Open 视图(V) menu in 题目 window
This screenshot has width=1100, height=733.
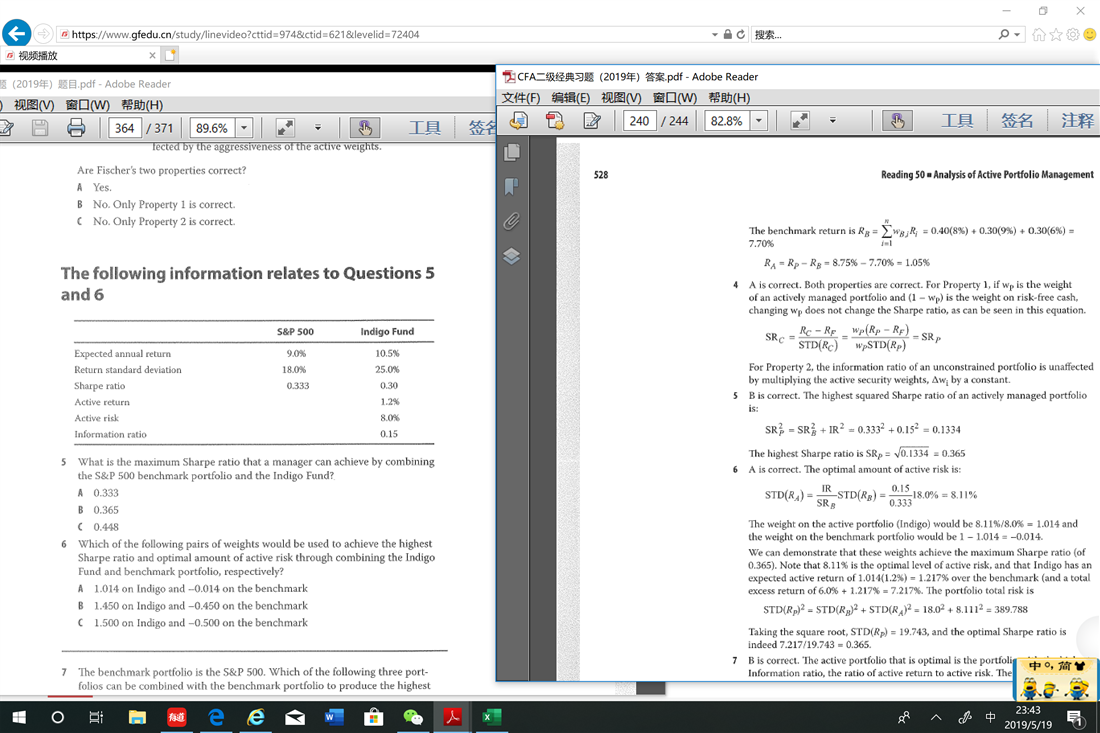click(34, 105)
